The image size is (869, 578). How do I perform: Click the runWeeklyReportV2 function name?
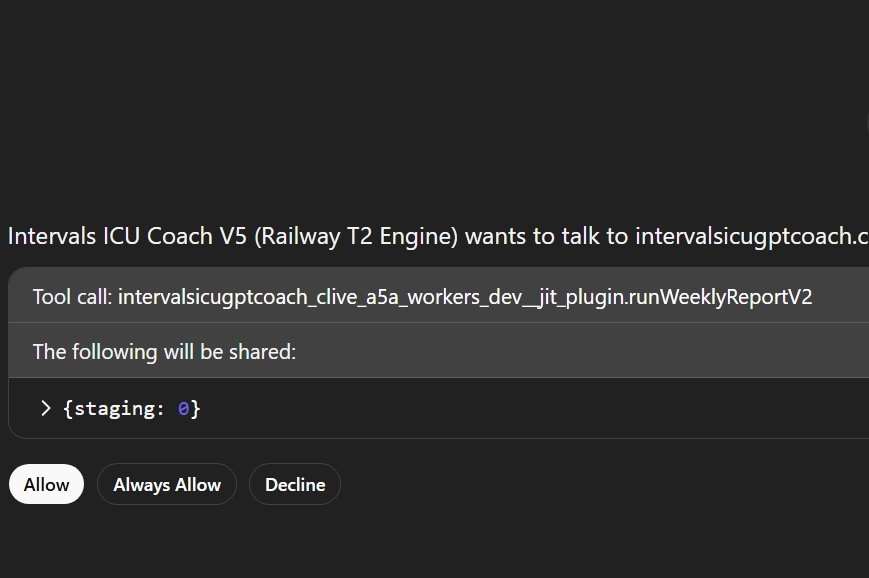722,297
